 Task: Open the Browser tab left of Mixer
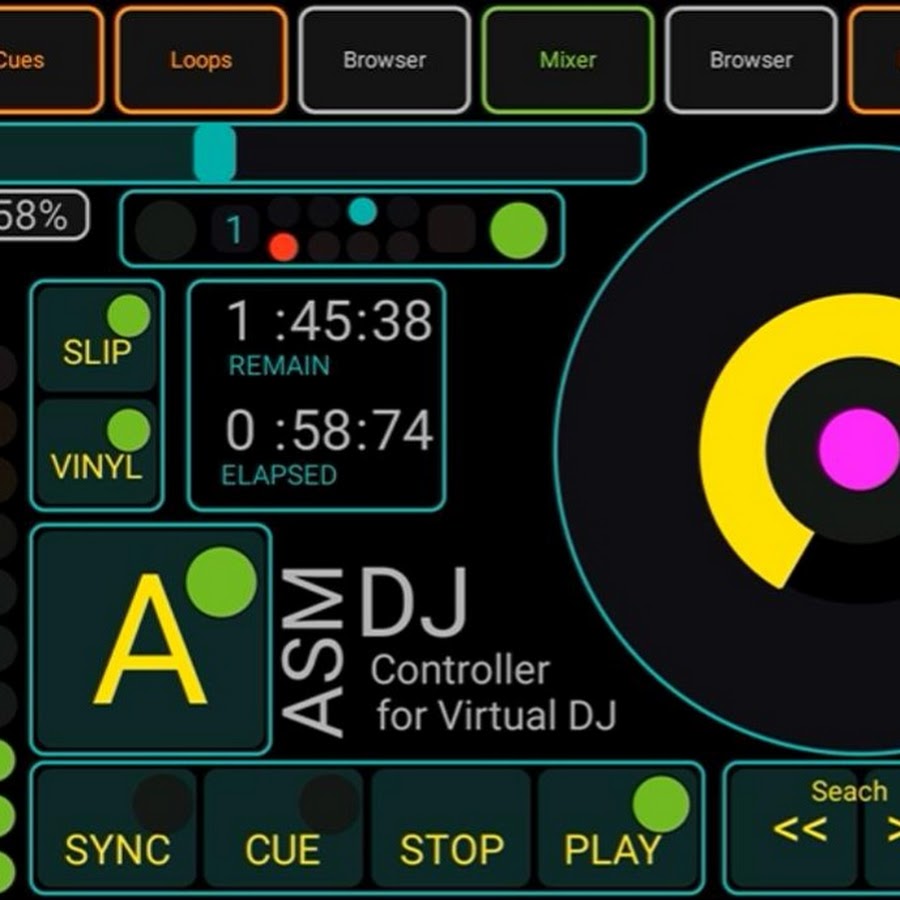point(385,60)
